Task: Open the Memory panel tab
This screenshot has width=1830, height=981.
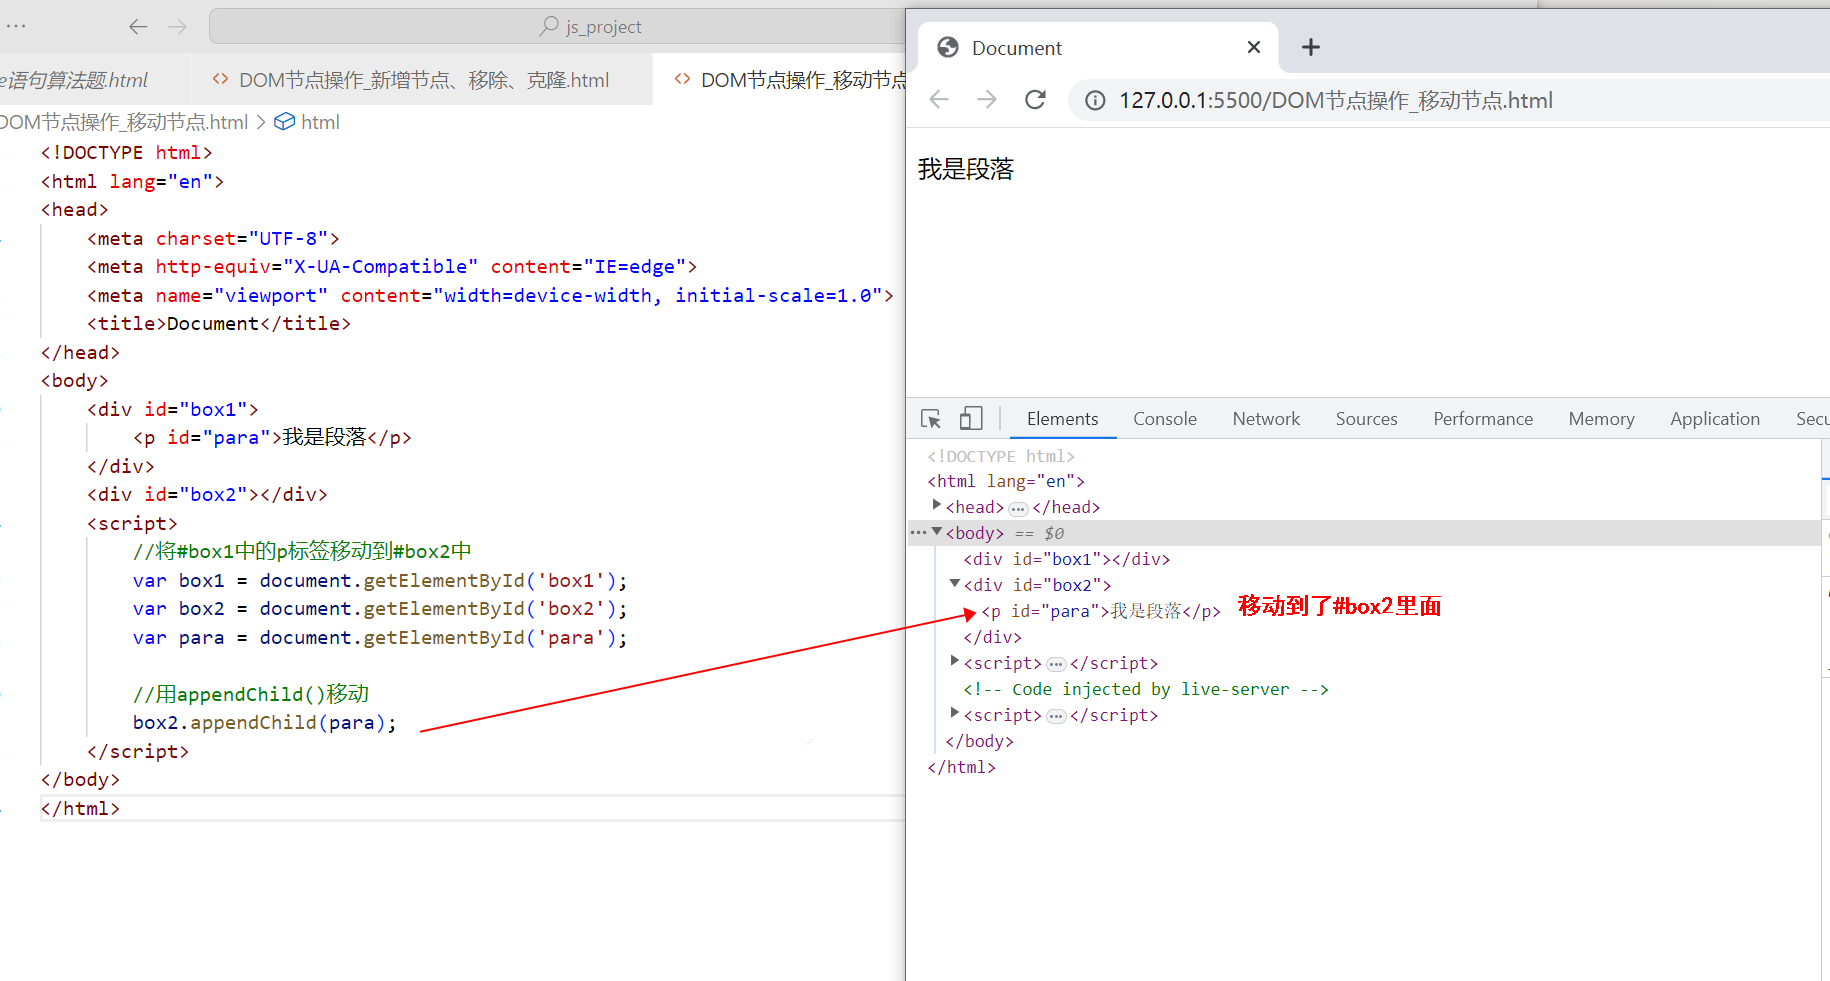Action: coord(1601,419)
